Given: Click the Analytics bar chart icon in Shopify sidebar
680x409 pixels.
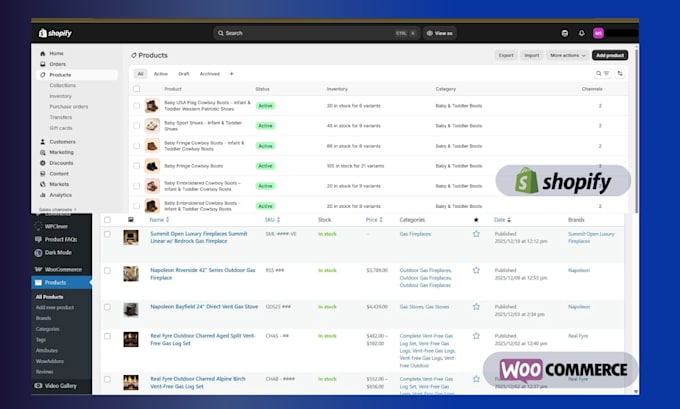Looking at the screenshot, I should (42, 195).
